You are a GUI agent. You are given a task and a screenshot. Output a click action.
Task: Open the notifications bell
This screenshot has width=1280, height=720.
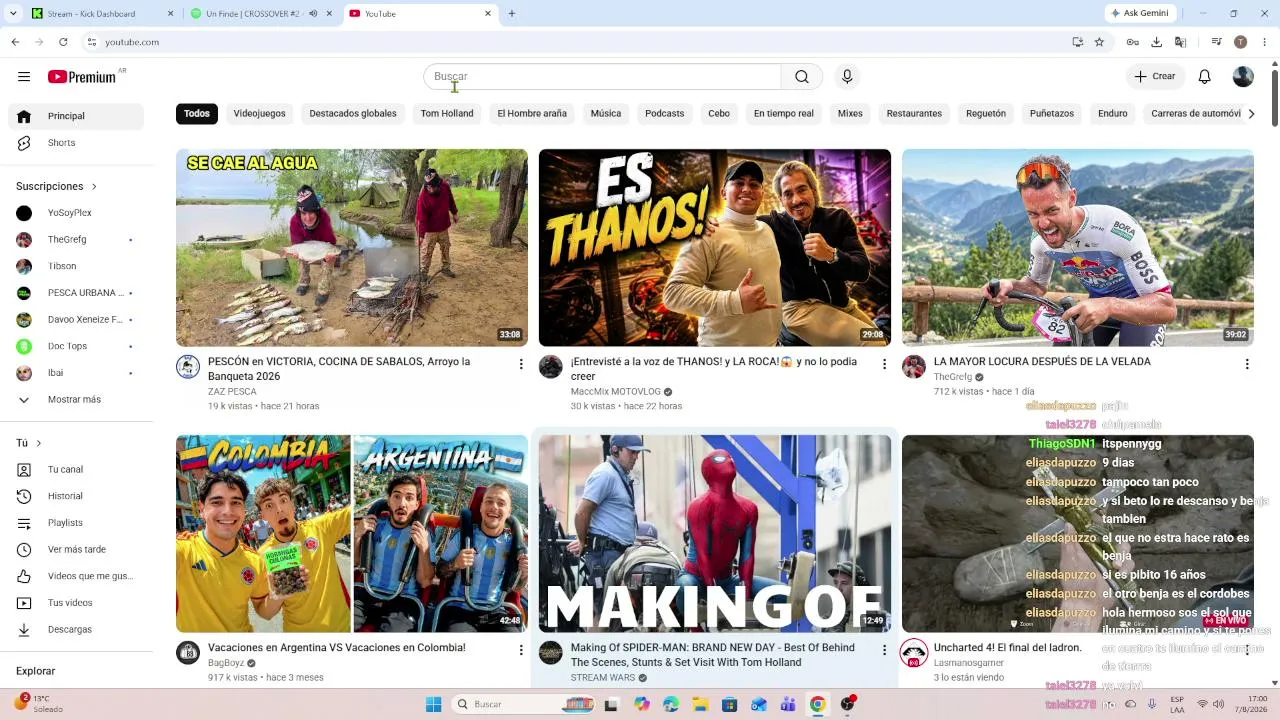(1205, 77)
